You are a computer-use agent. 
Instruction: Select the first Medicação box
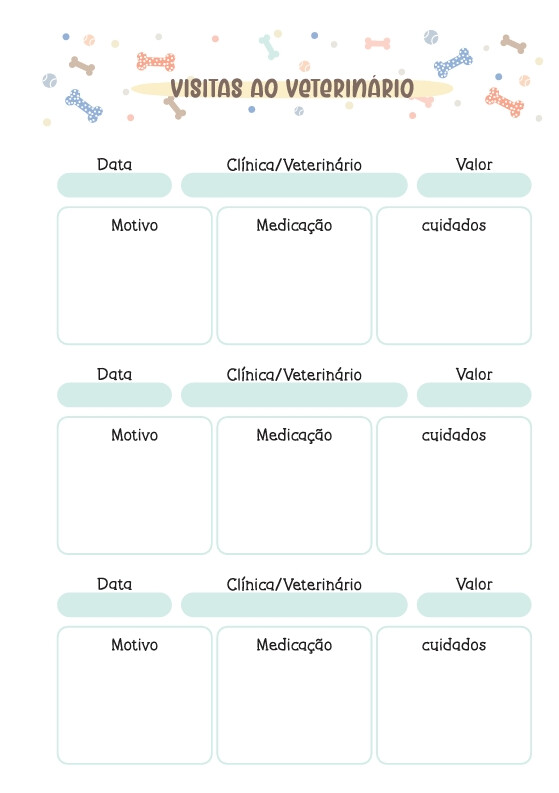pyautogui.click(x=294, y=276)
